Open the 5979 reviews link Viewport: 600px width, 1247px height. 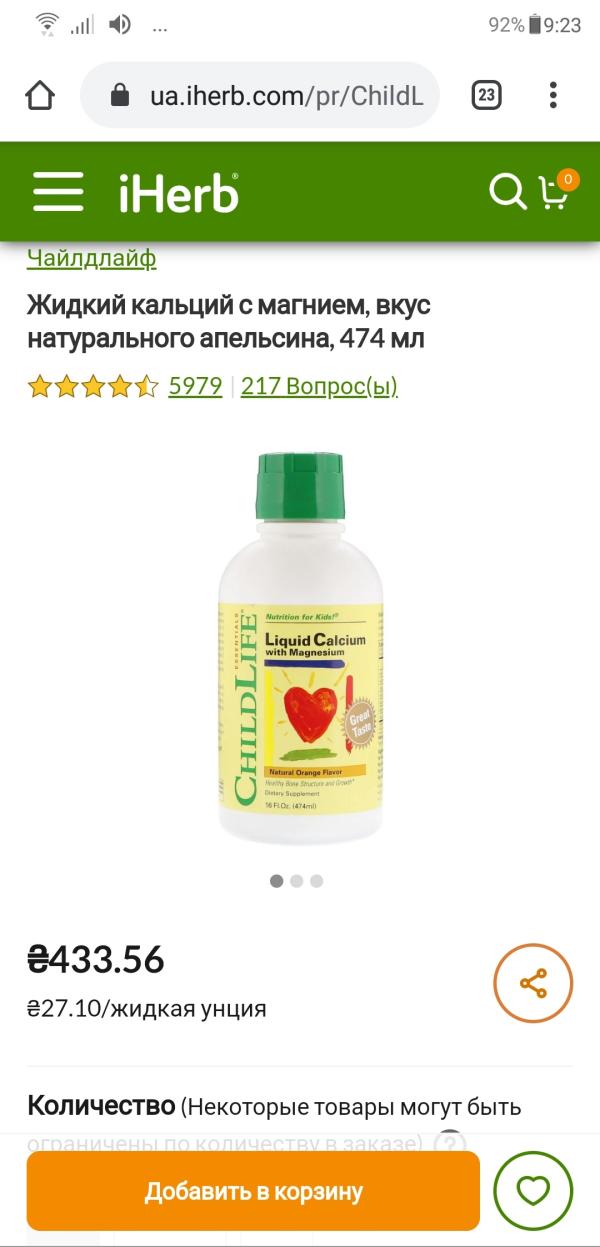coord(195,386)
